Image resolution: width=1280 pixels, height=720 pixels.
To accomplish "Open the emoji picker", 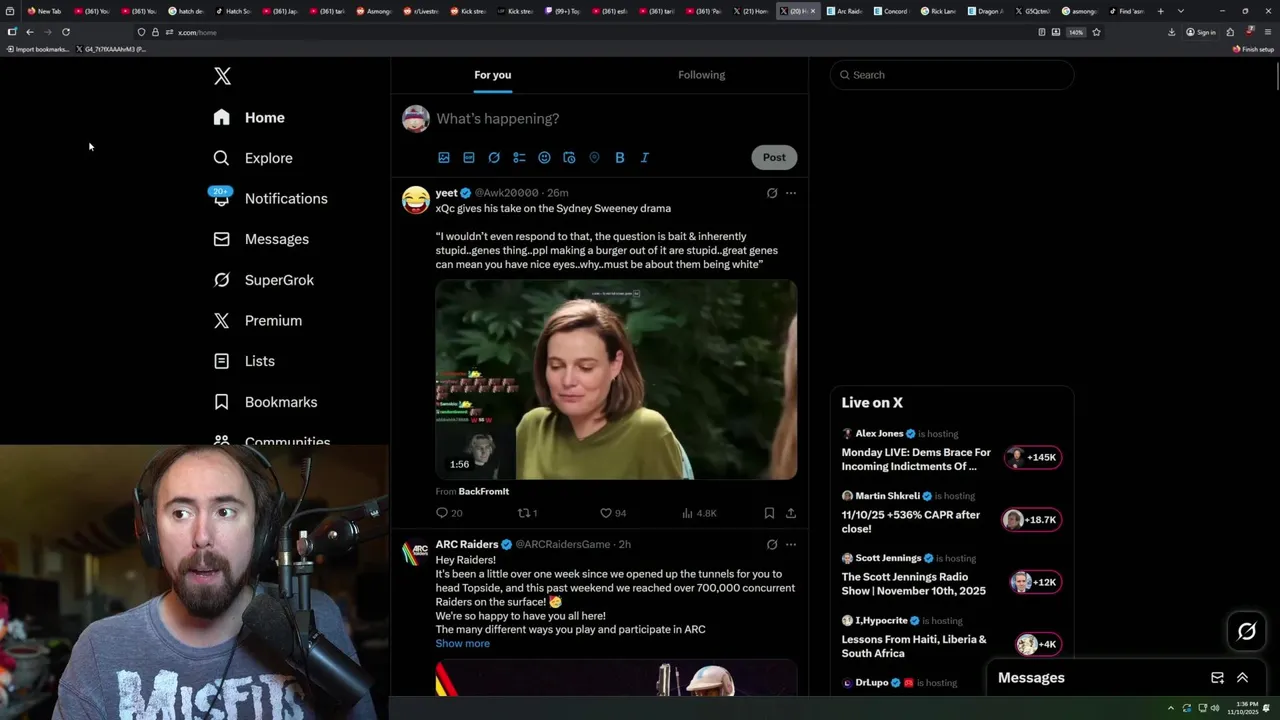I will 544,157.
